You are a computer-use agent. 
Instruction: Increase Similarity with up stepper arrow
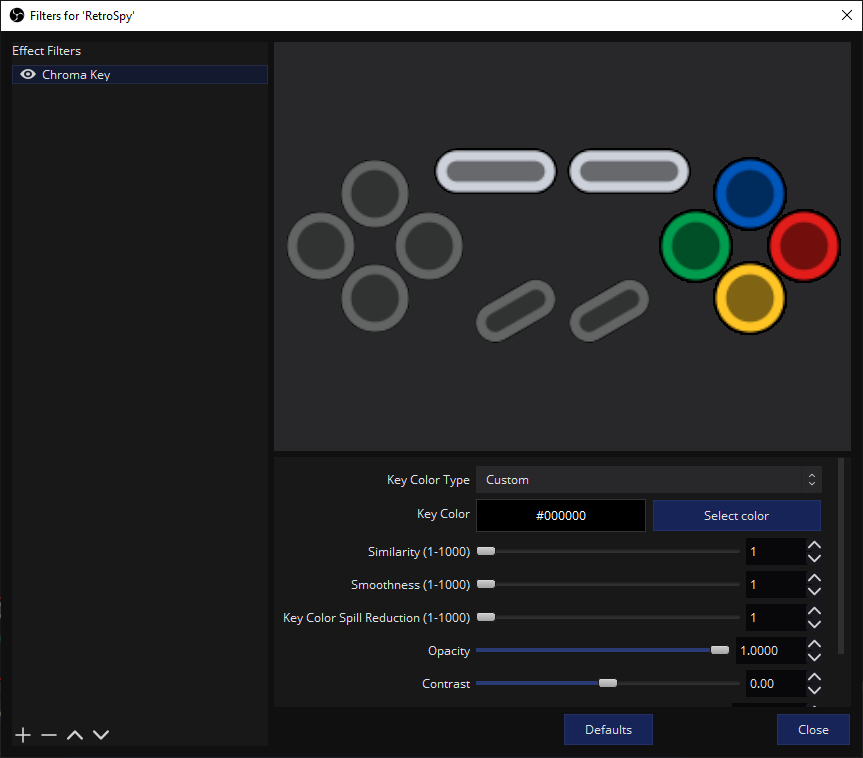(814, 545)
